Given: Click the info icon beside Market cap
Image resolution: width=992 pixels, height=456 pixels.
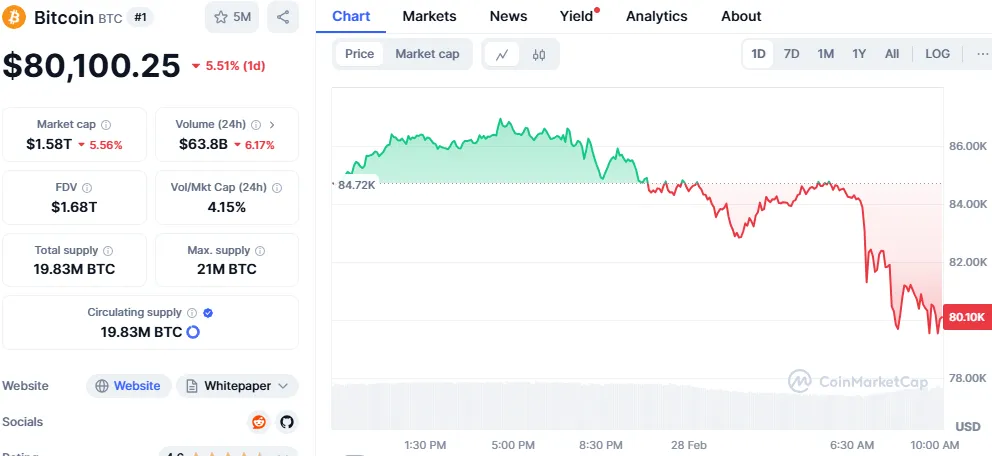Looking at the screenshot, I should click(x=106, y=125).
